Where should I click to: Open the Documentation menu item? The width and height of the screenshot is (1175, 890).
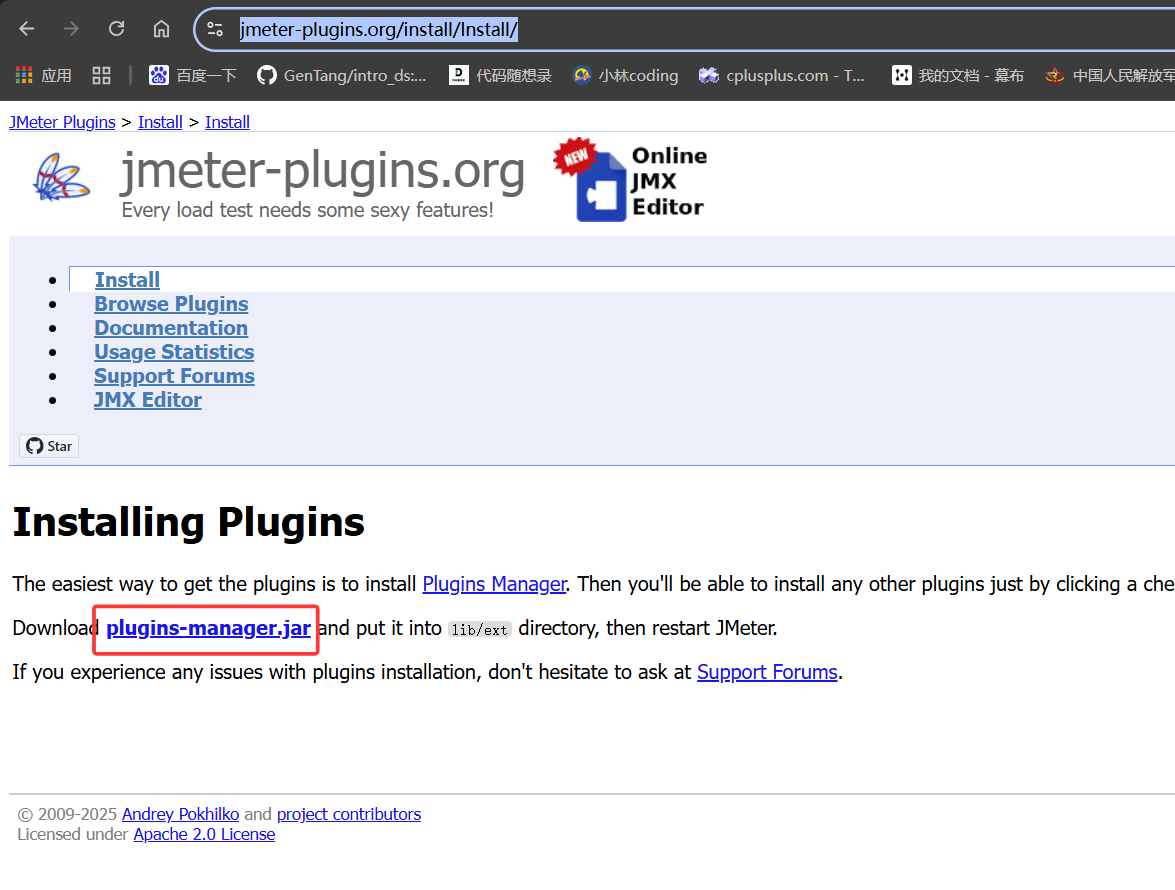pyautogui.click(x=171, y=327)
